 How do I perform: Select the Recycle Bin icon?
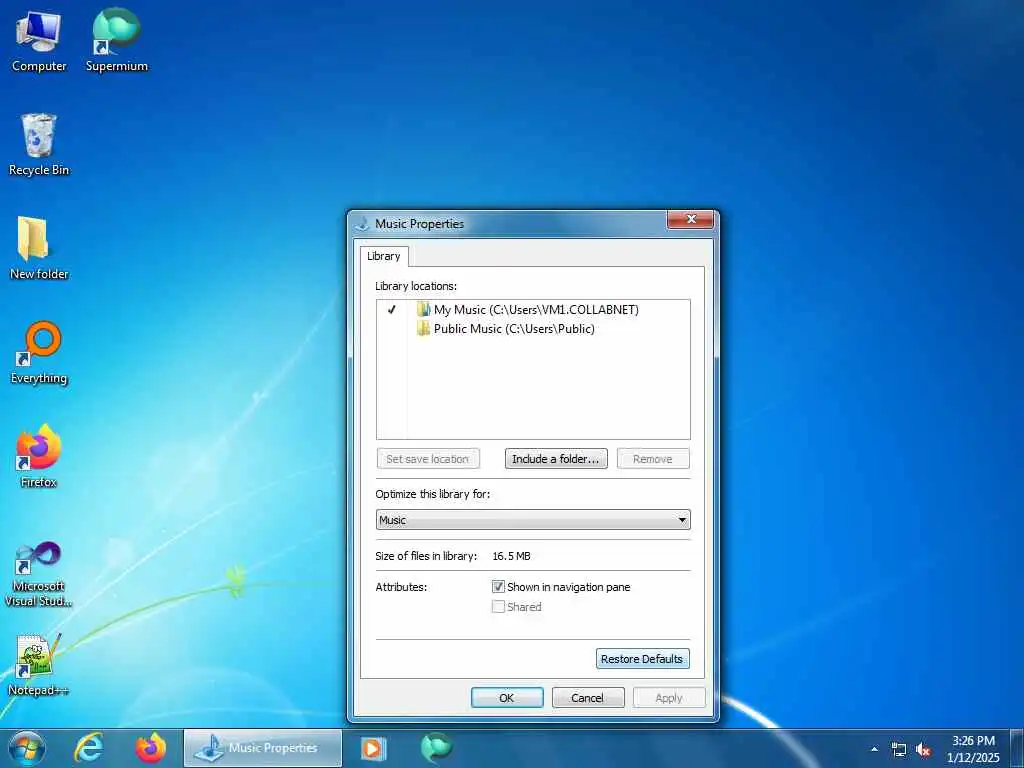click(39, 144)
